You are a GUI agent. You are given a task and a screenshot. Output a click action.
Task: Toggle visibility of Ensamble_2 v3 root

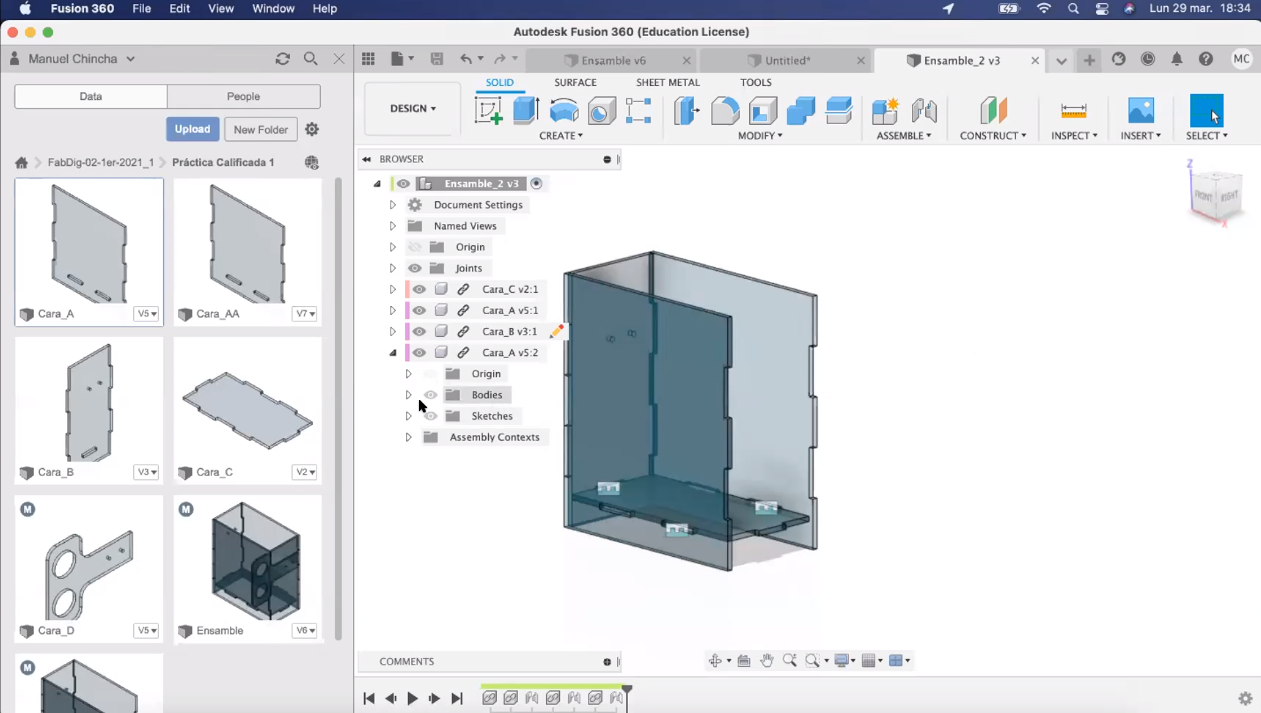click(x=403, y=184)
